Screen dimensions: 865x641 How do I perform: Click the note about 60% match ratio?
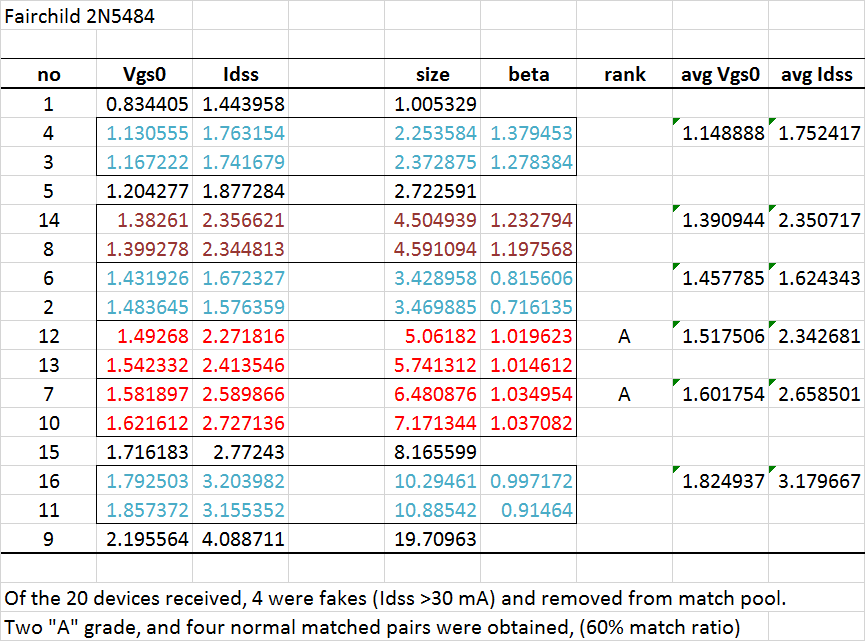click(372, 627)
